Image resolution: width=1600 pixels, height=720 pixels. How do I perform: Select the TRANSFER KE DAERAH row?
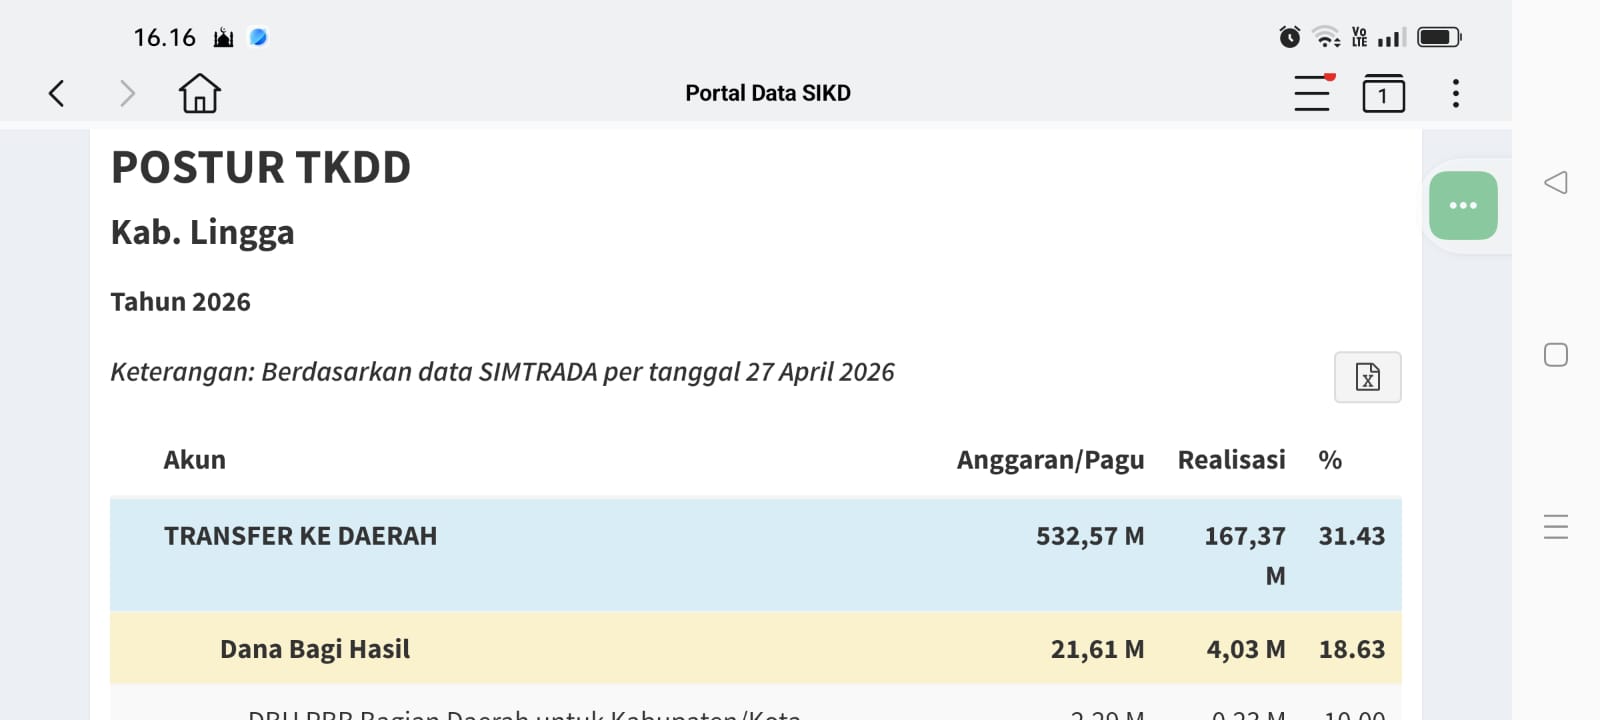(x=300, y=537)
